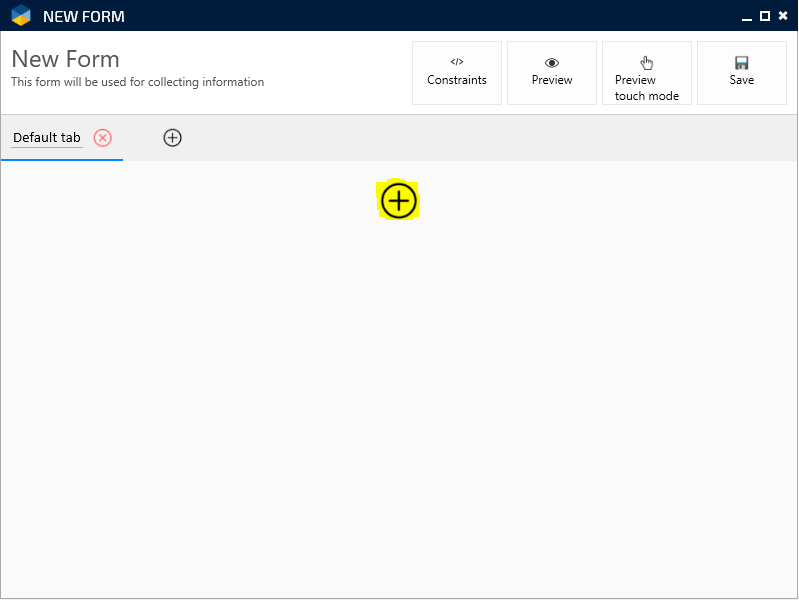Save the form using the Save label
The height and width of the screenshot is (600, 799).
point(742,80)
